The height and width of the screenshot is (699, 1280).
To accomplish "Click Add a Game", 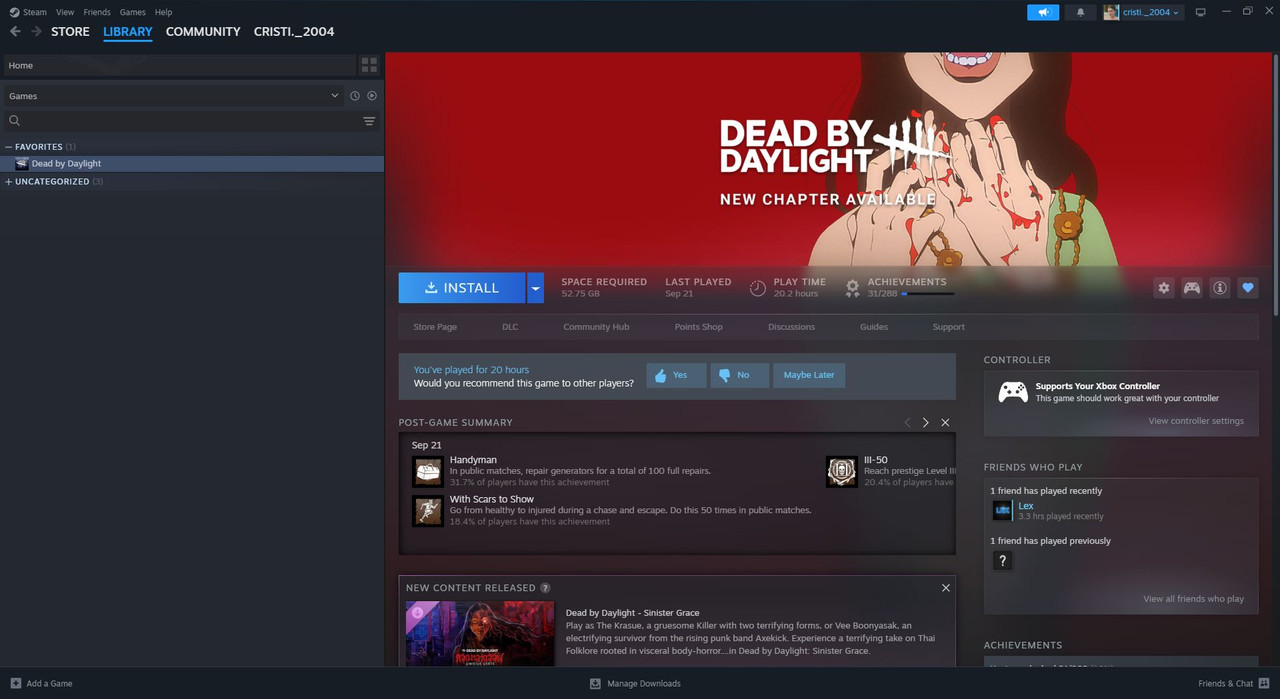I will tap(41, 684).
